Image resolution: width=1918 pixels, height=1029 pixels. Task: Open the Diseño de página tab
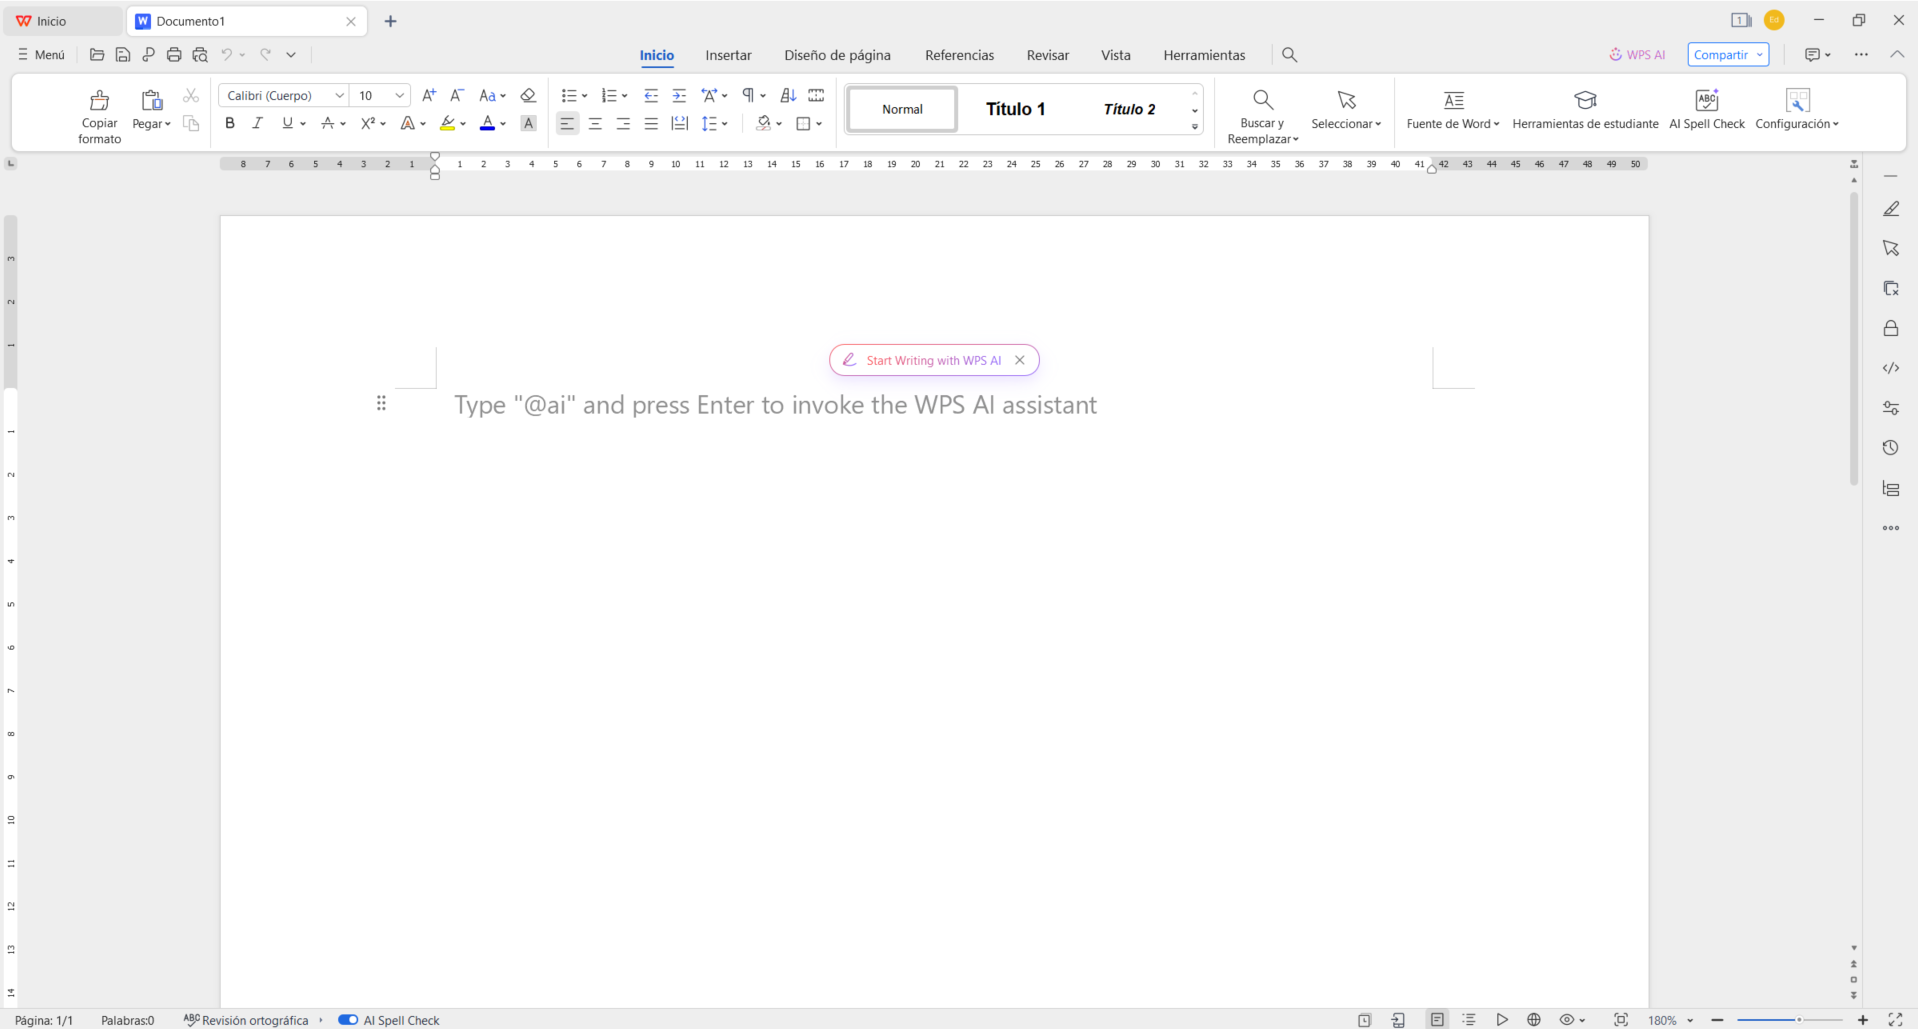[837, 55]
